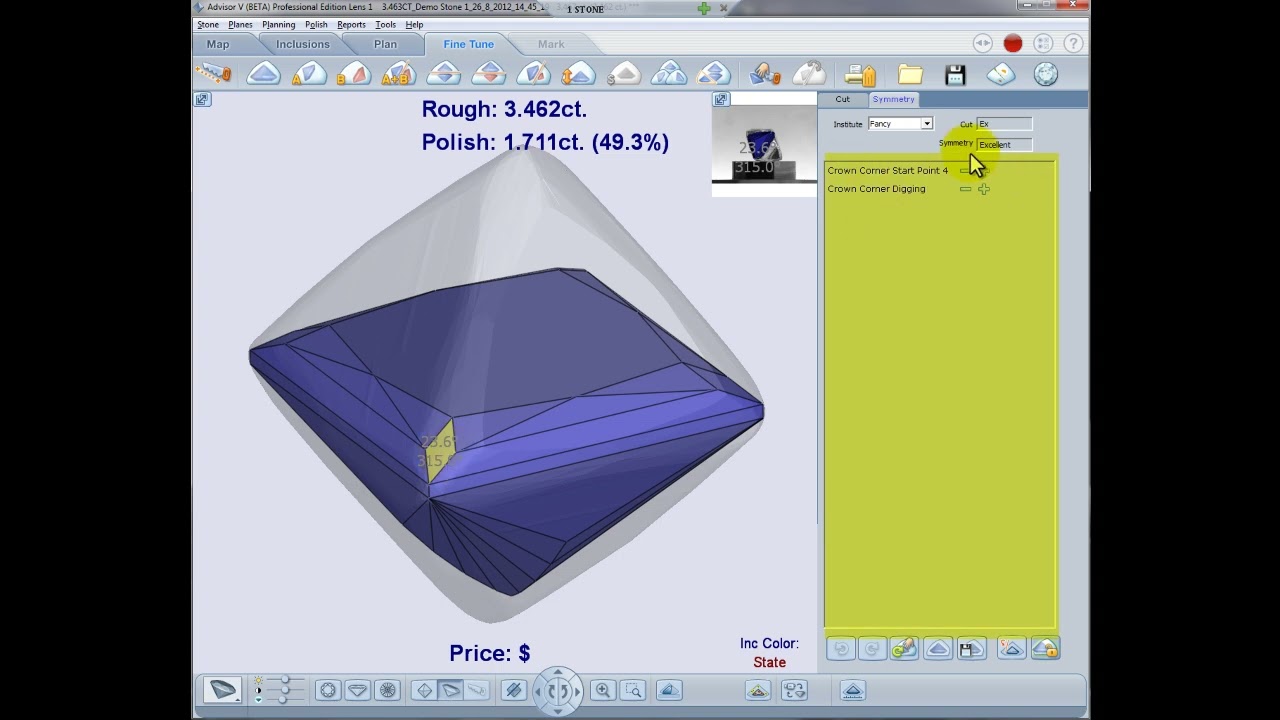Click the Cut grade field
This screenshot has height=720, width=1280.
tap(1004, 124)
